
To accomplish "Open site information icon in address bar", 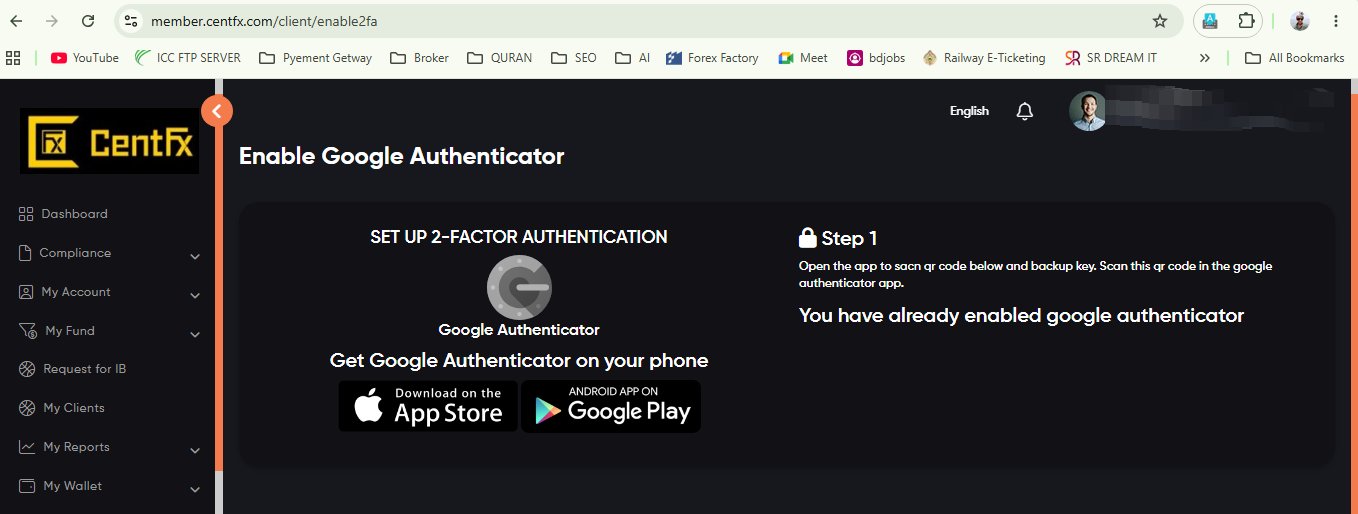I will [131, 21].
